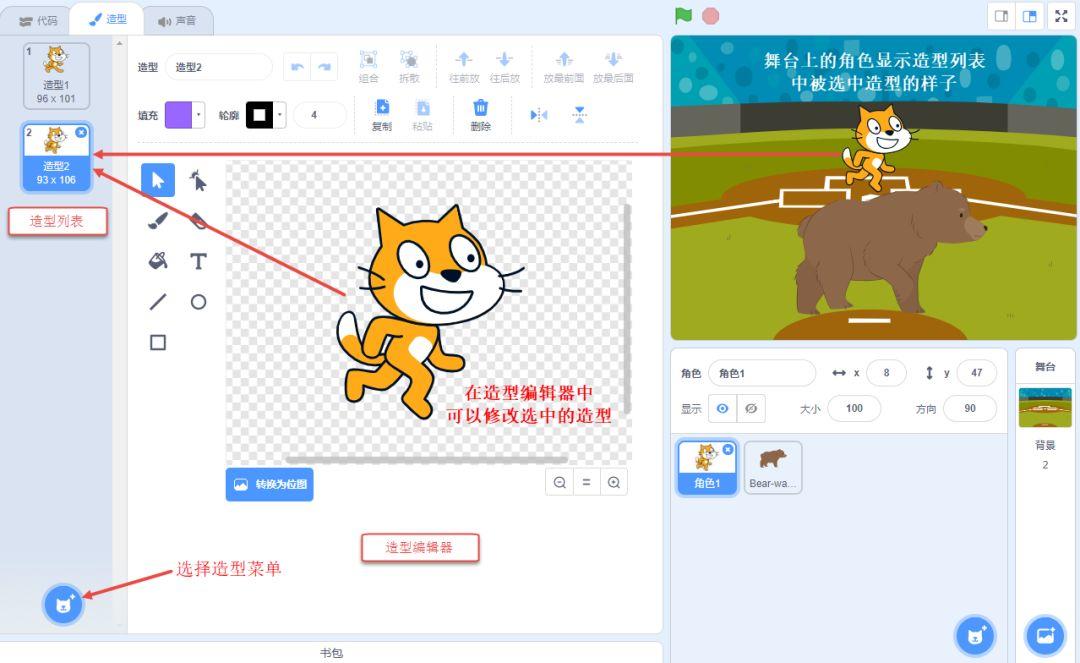
Task: Click the sprite name field 角色1
Action: pyautogui.click(x=762, y=373)
